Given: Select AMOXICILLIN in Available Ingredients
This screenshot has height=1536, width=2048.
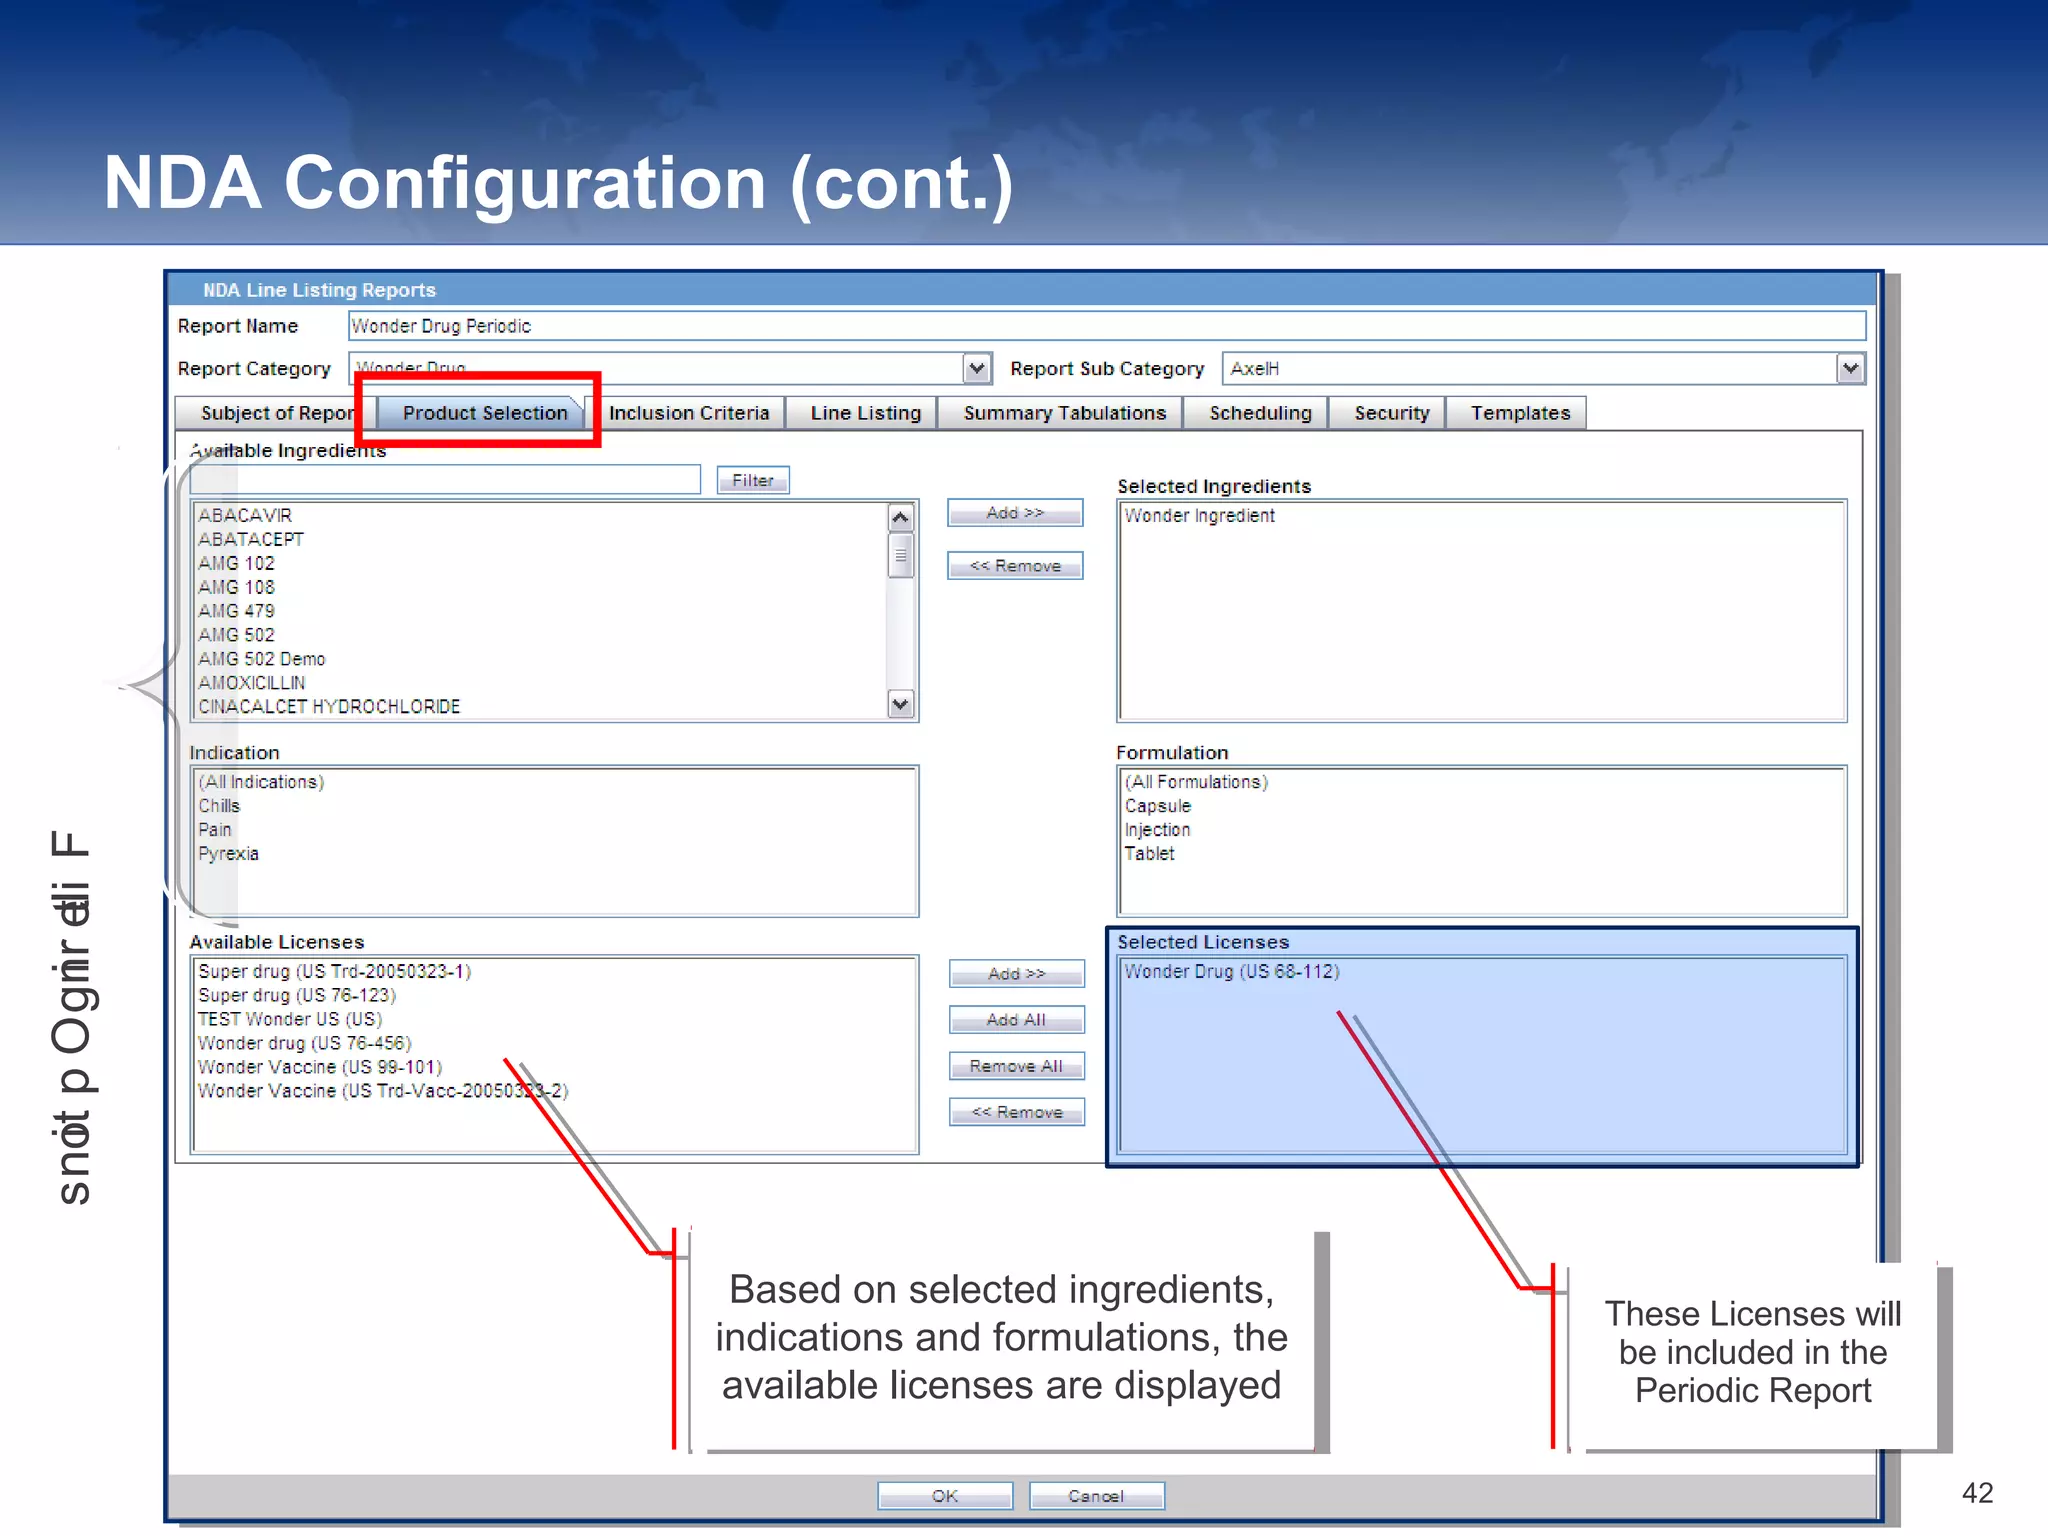Looking at the screenshot, I should pos(252,683).
